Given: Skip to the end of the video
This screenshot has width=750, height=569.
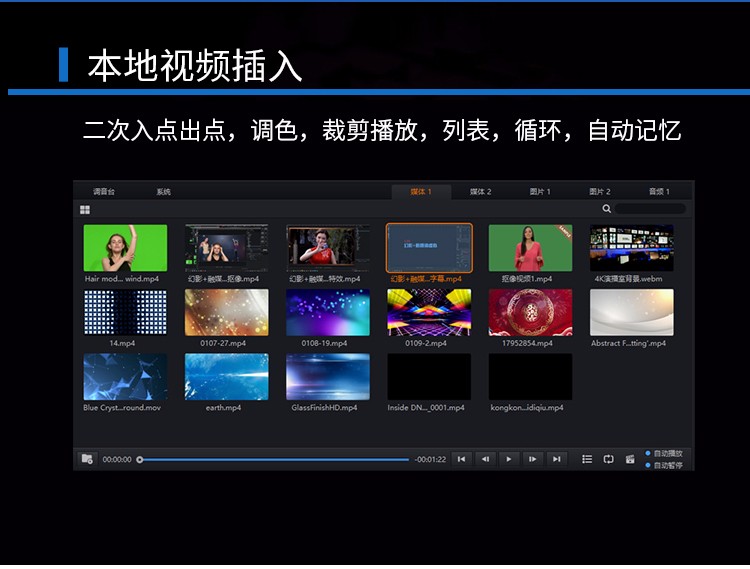Looking at the screenshot, I should 557,459.
